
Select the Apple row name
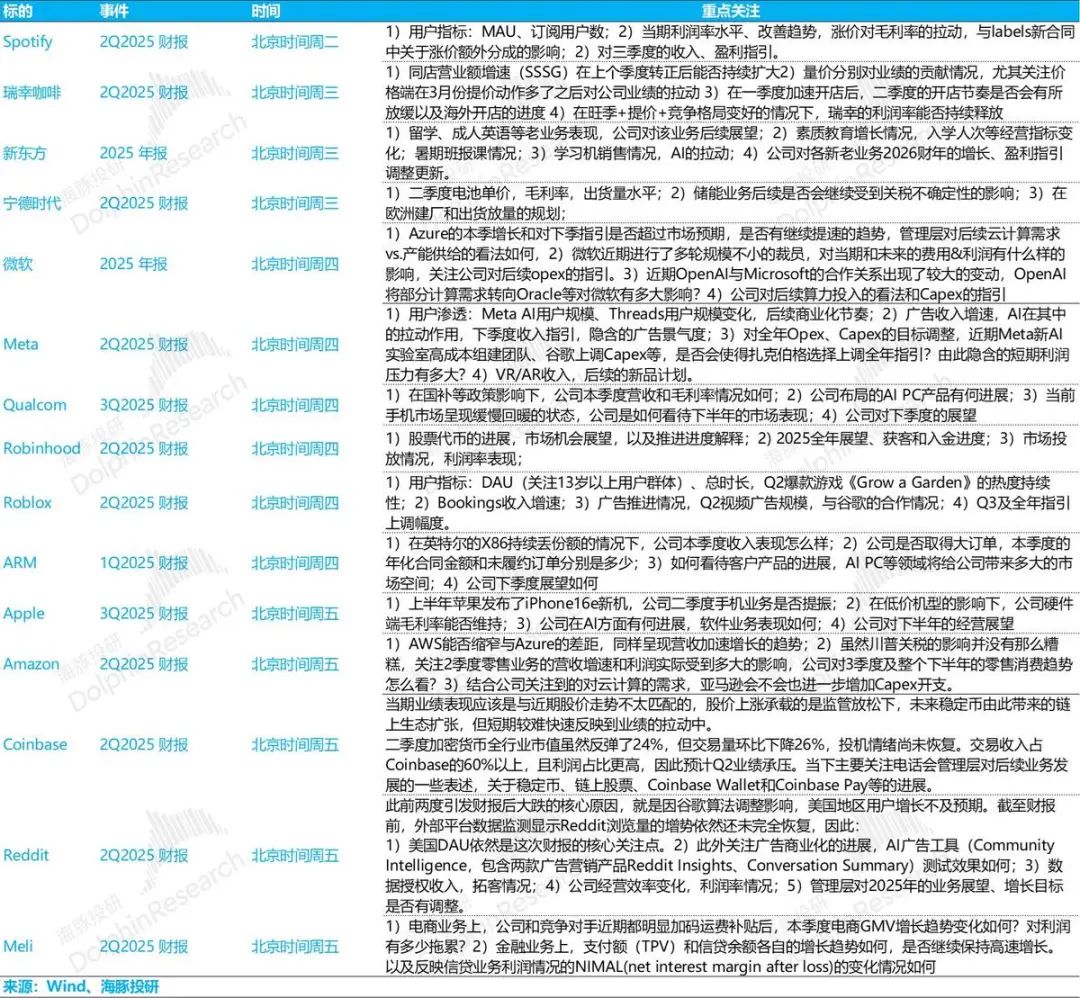[x=23, y=614]
